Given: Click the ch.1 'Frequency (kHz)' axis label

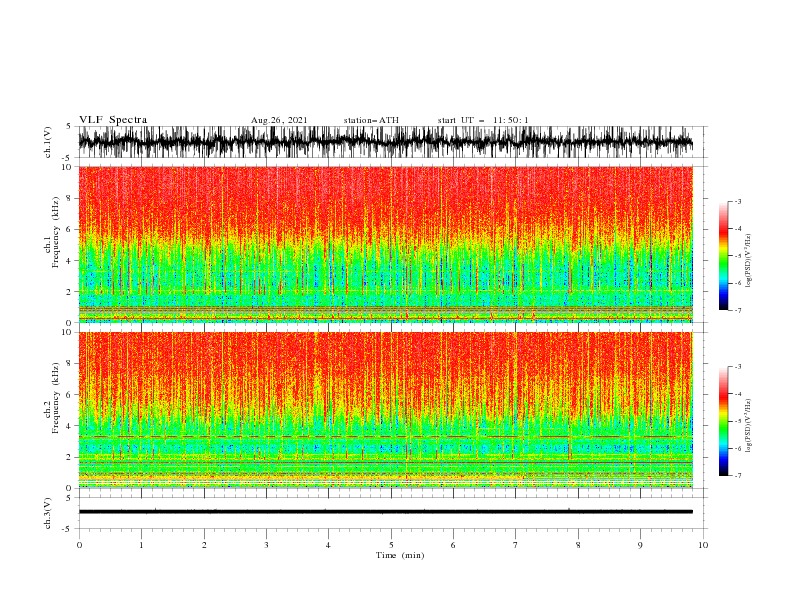Looking at the screenshot, I should click(56, 233).
